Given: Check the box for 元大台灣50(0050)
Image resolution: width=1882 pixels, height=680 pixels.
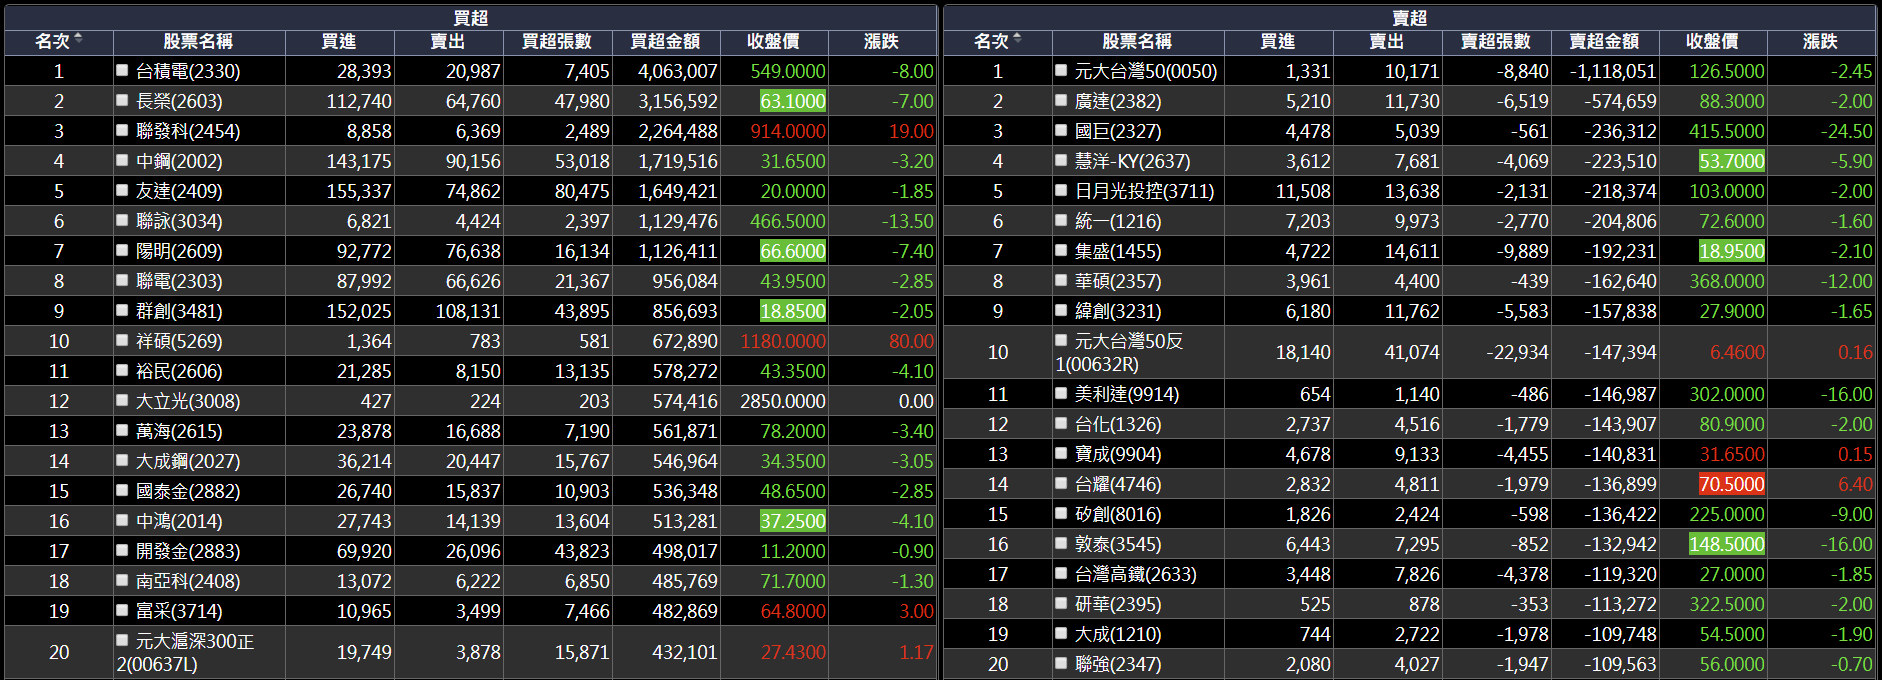Looking at the screenshot, I should coord(1061,70).
